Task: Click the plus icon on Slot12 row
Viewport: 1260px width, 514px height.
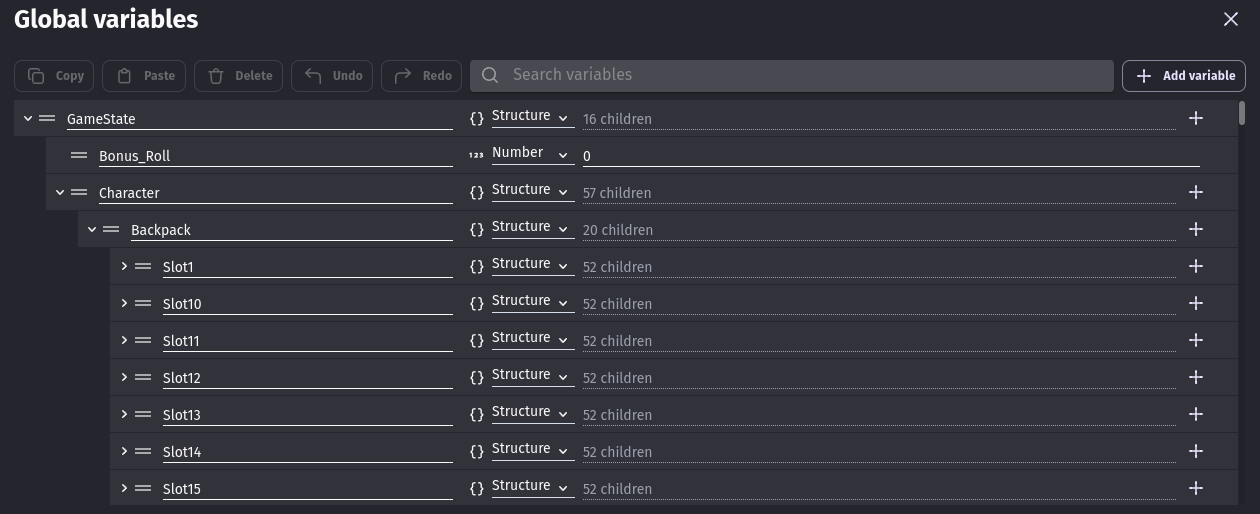Action: click(x=1195, y=377)
